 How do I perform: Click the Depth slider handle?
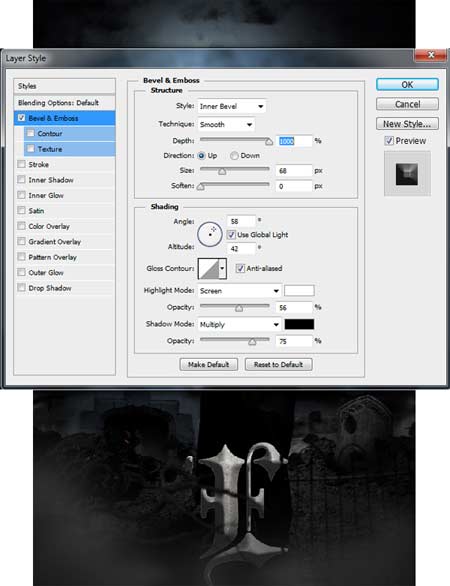(269, 142)
